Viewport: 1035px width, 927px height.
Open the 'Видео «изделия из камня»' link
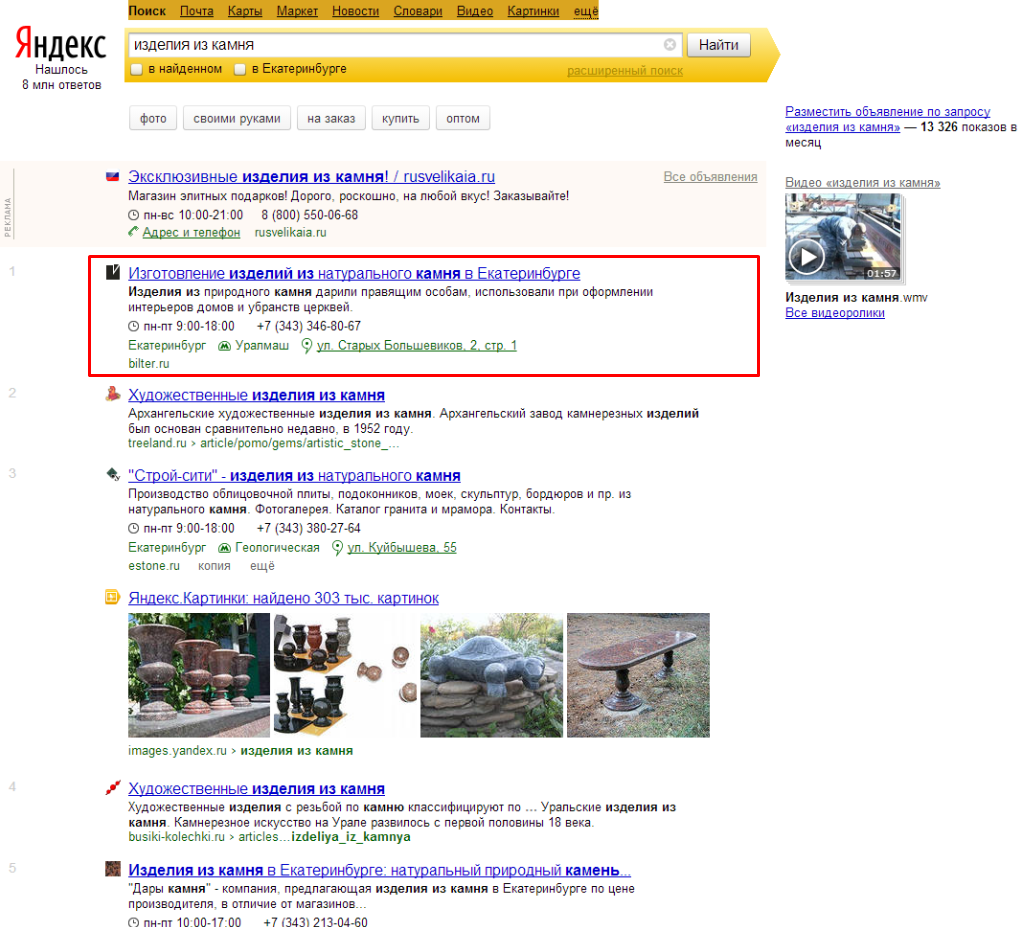coord(863,182)
